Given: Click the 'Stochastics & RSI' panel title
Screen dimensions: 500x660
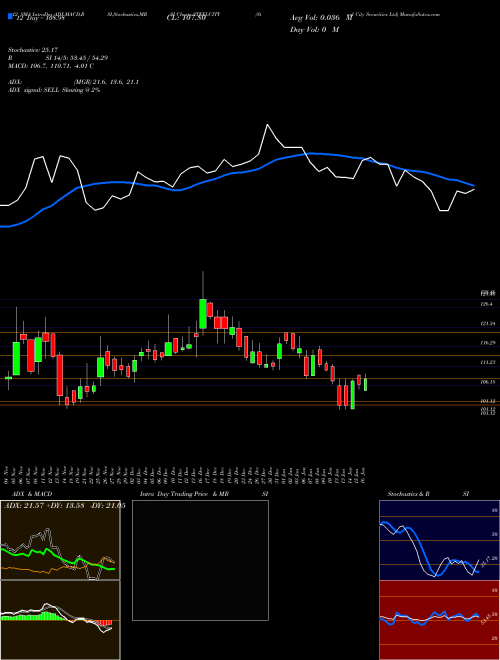Looking at the screenshot, I should click(428, 494).
